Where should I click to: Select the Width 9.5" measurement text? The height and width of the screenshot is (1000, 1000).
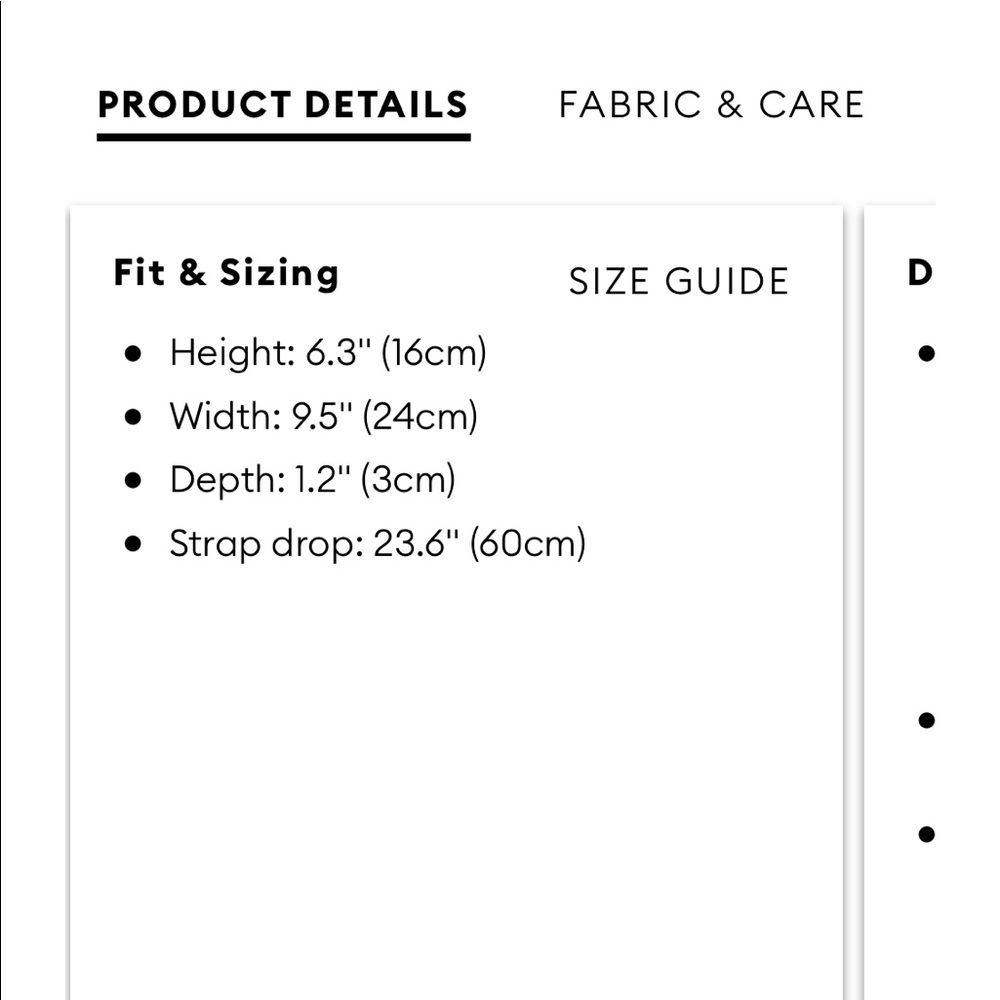click(x=323, y=416)
